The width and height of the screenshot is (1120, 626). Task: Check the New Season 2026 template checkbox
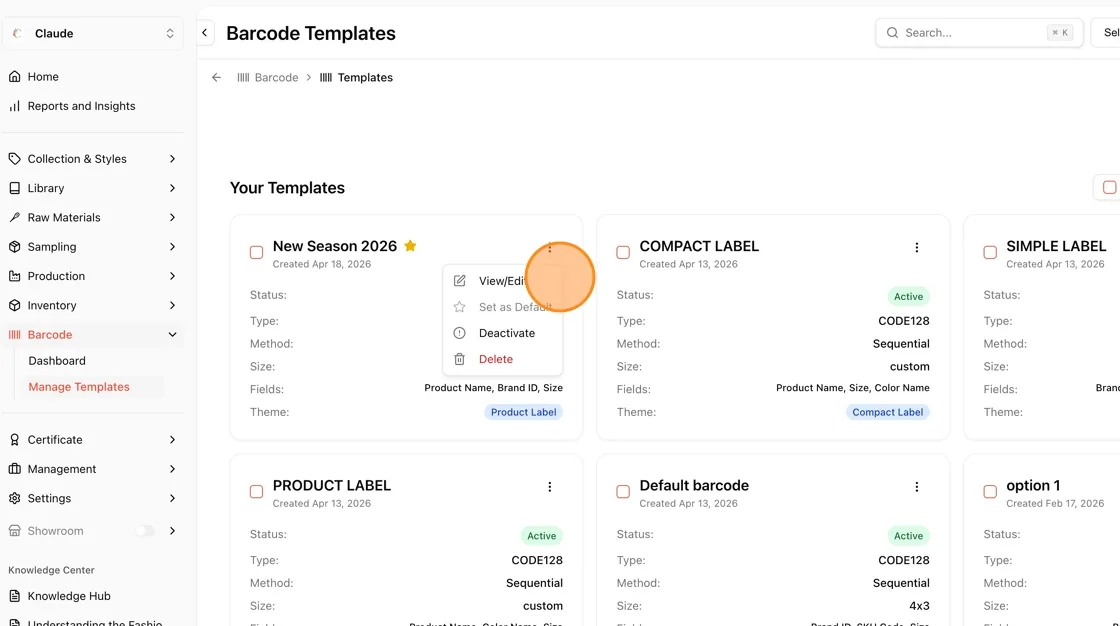[256, 252]
